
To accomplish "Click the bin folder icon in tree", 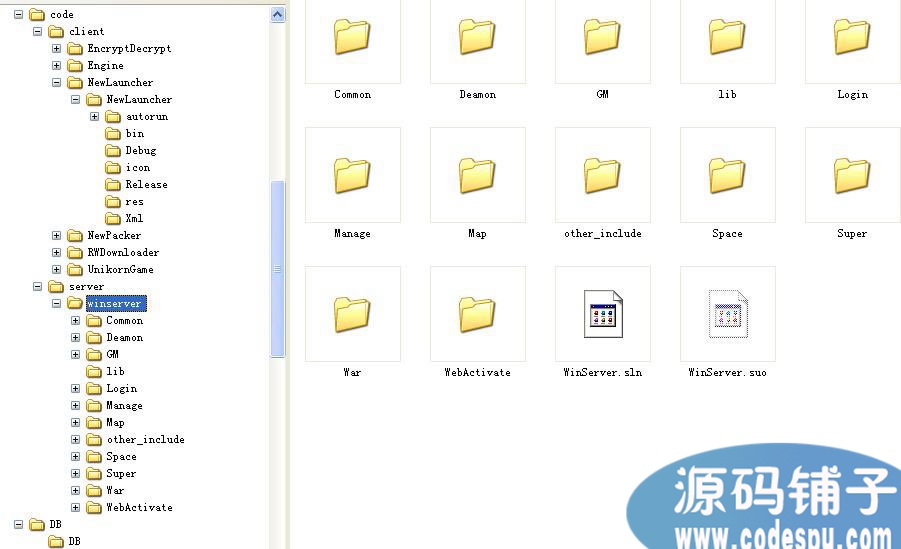I will coord(113,133).
